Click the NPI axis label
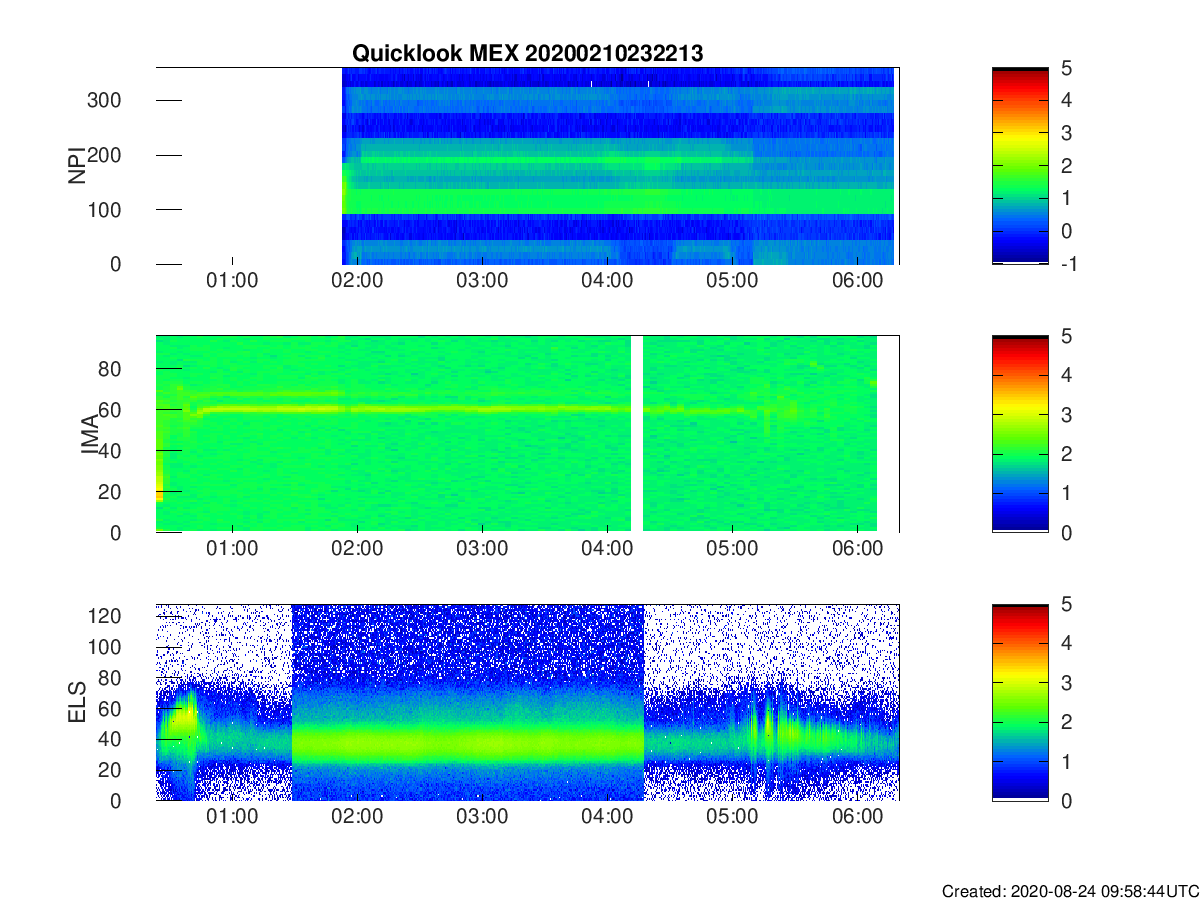 (x=76, y=166)
